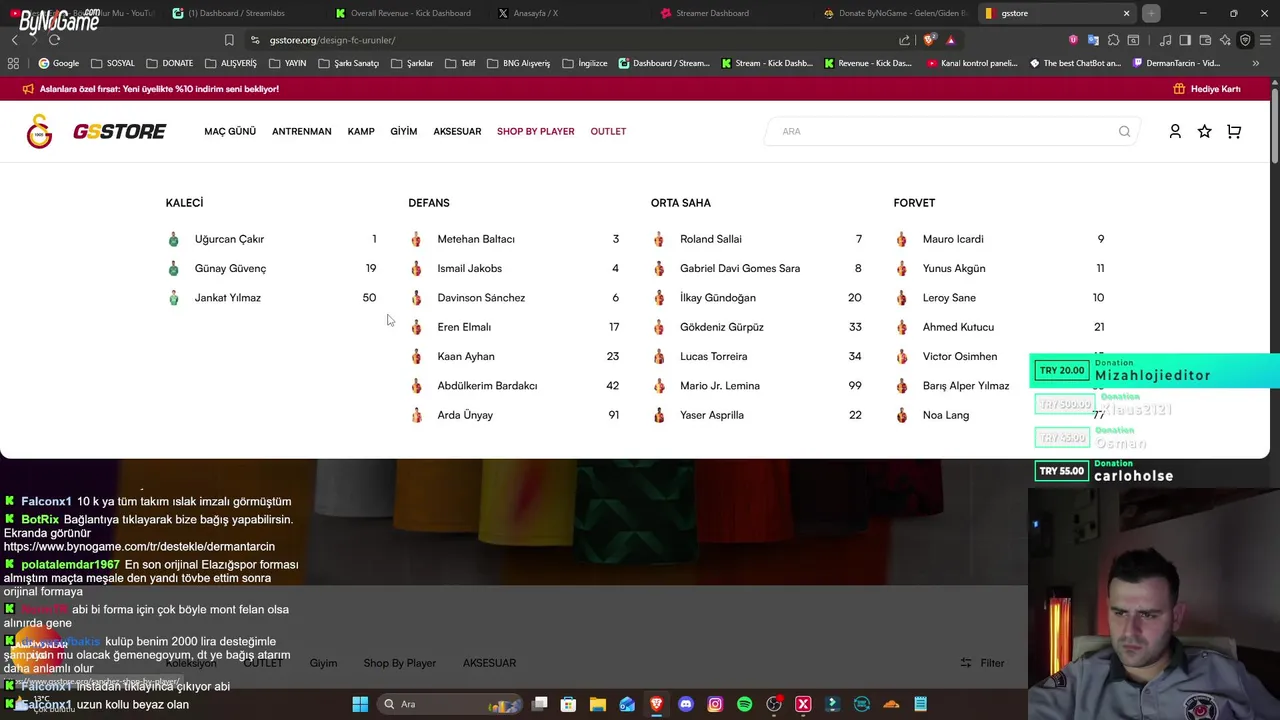1280x720 pixels.
Task: Open the music note playlist icon
Action: 1165,40
